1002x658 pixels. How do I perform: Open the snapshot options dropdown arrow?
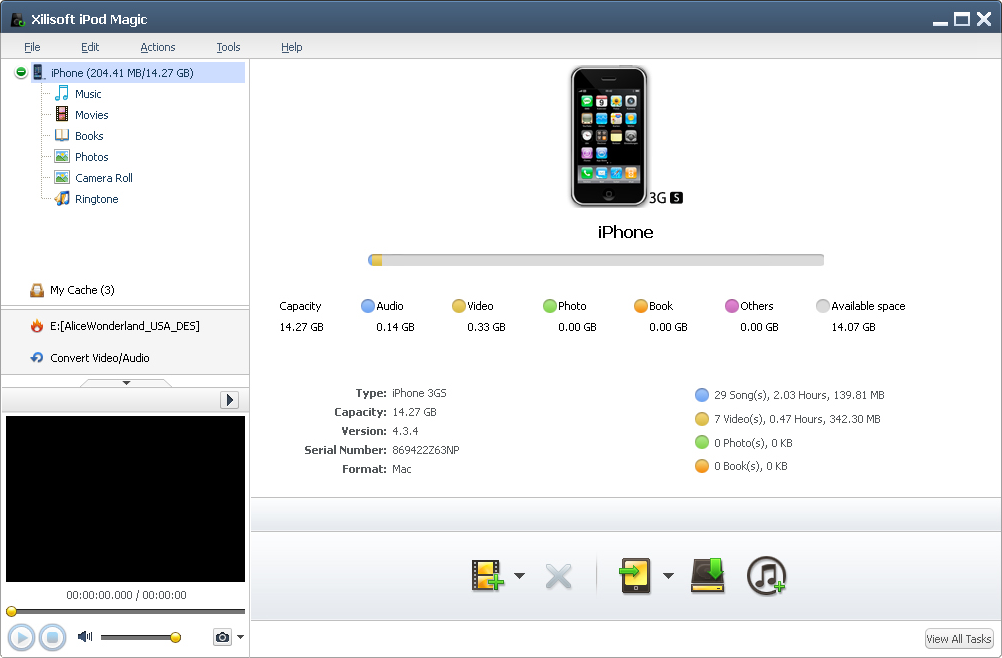click(x=240, y=637)
